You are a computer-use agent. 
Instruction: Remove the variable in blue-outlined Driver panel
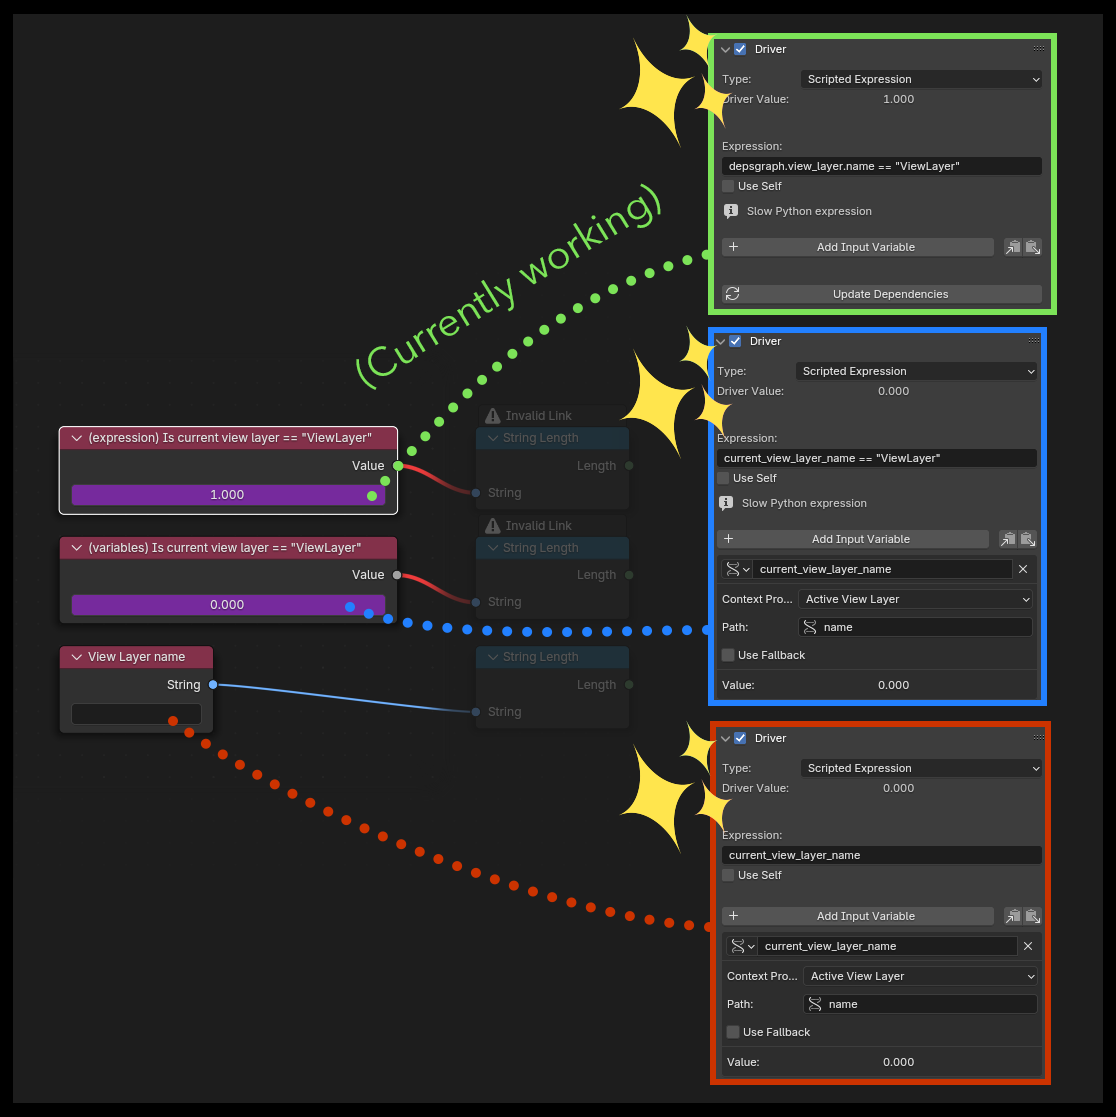[1023, 569]
